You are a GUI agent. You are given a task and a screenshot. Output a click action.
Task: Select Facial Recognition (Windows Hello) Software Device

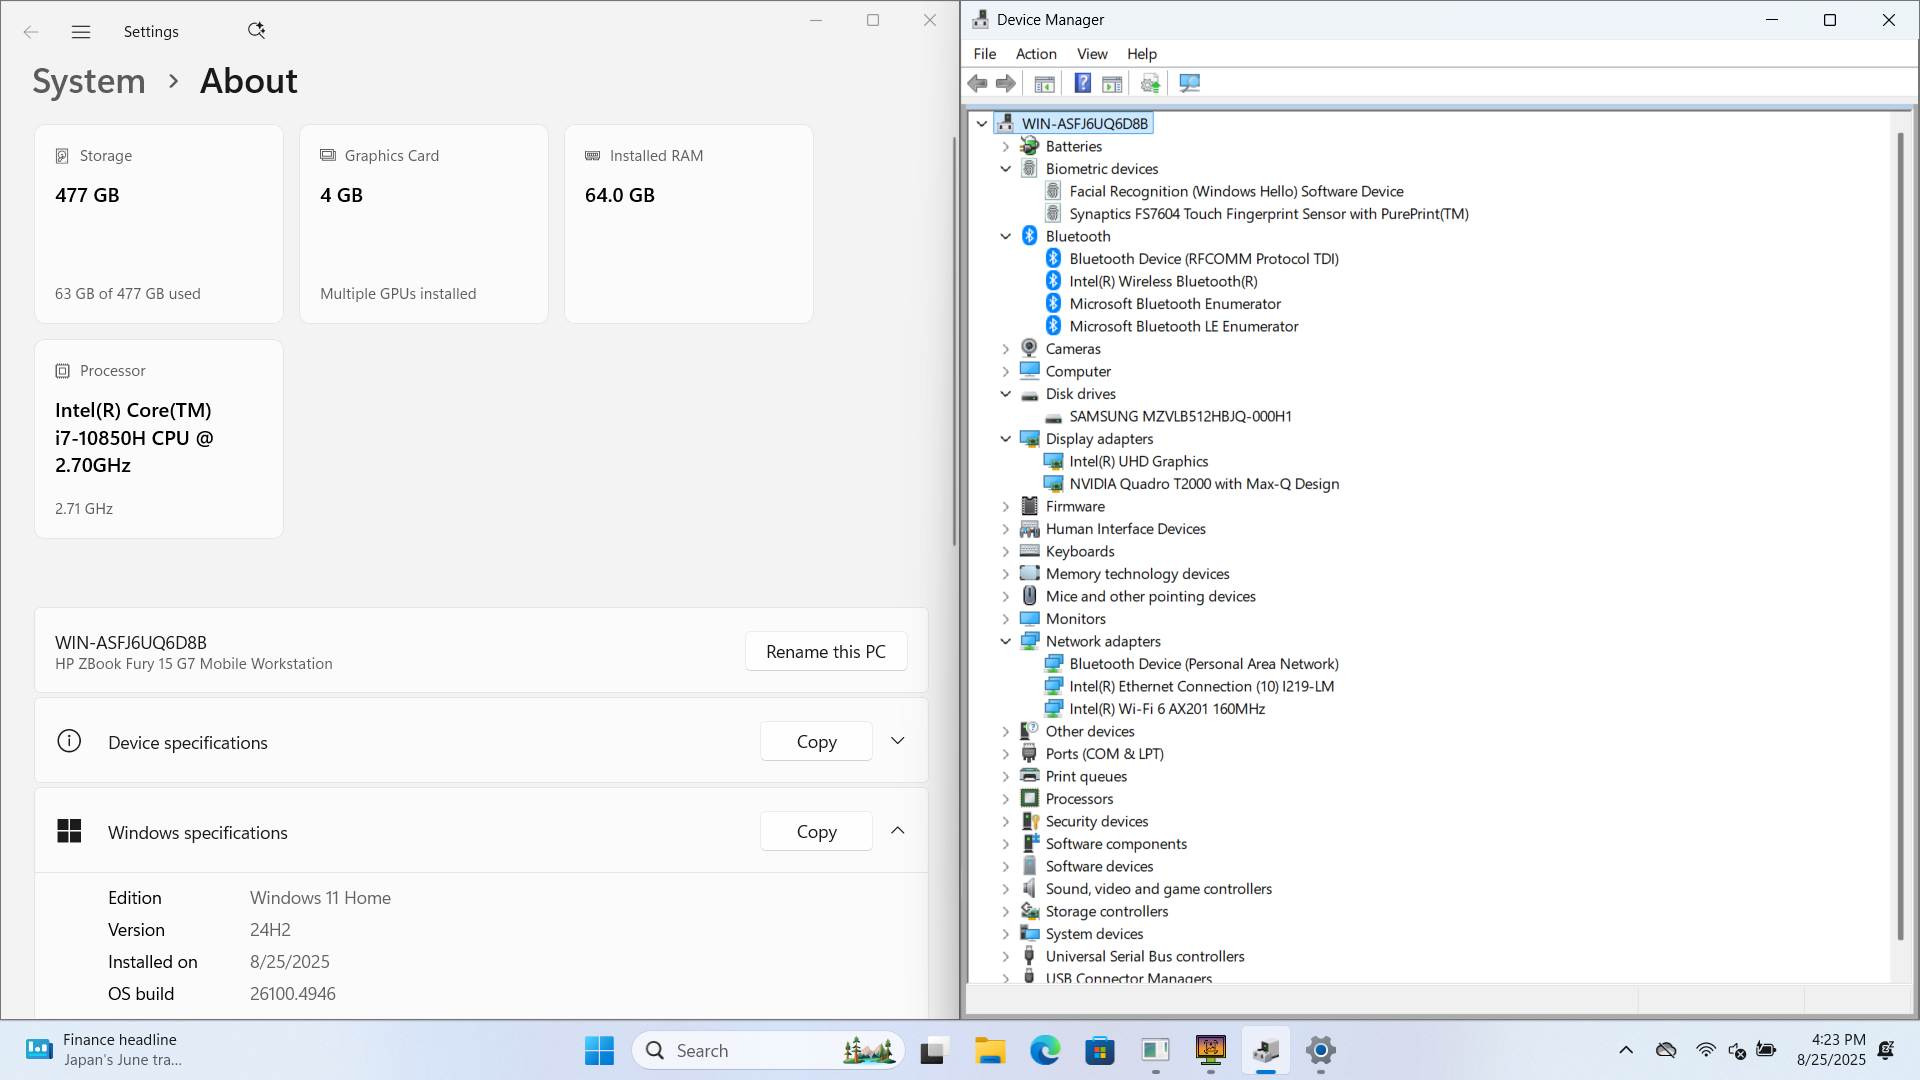(x=1236, y=192)
